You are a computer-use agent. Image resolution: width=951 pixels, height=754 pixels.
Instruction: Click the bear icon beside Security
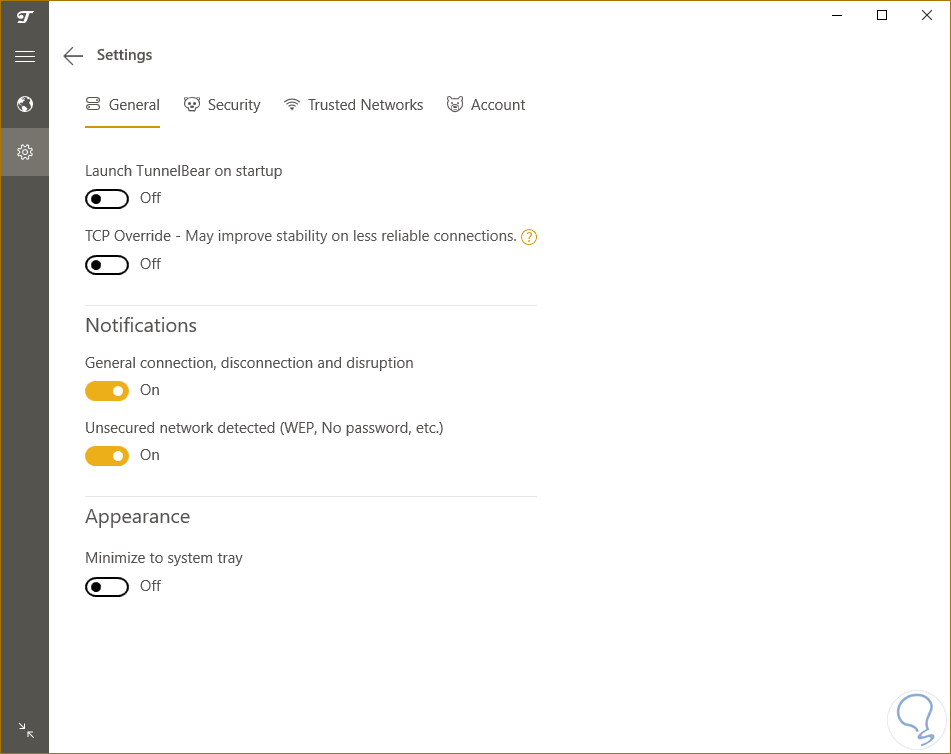(192, 105)
